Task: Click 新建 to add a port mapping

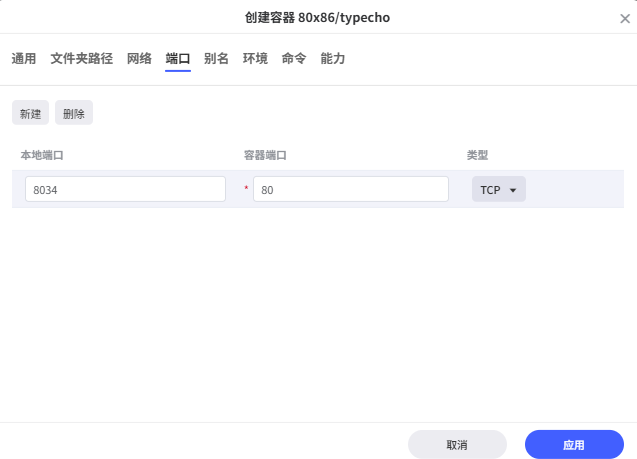Action: pos(30,113)
